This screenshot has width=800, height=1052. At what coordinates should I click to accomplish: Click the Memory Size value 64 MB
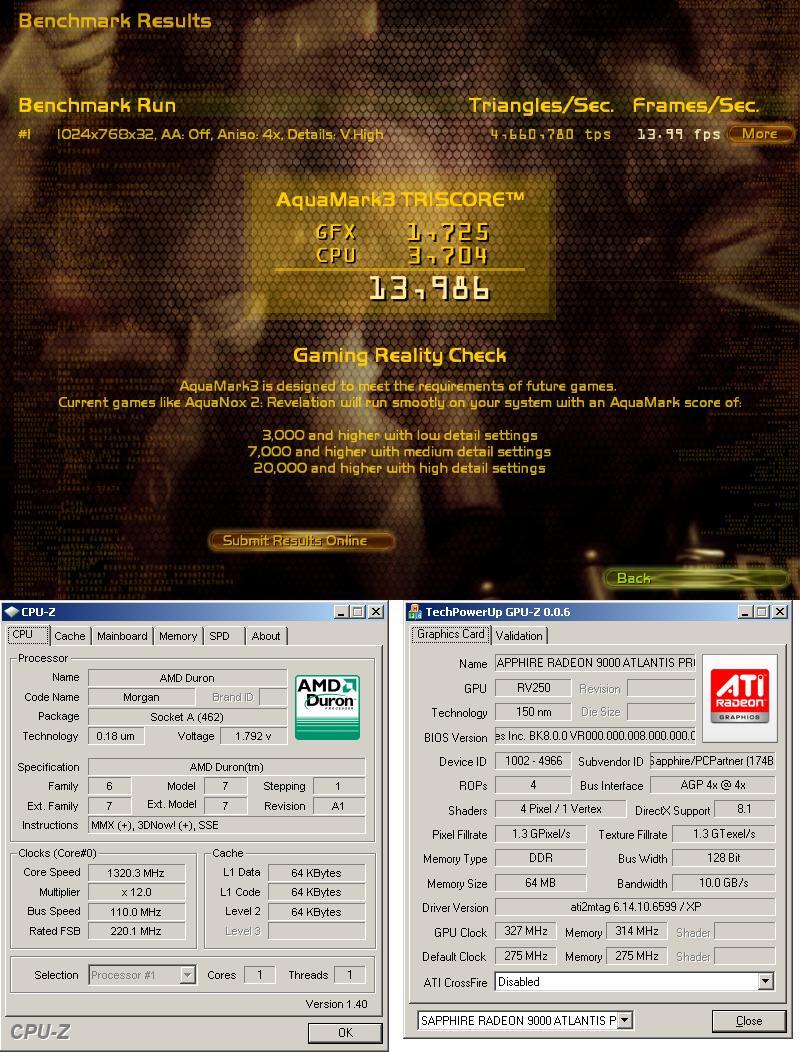coord(540,883)
